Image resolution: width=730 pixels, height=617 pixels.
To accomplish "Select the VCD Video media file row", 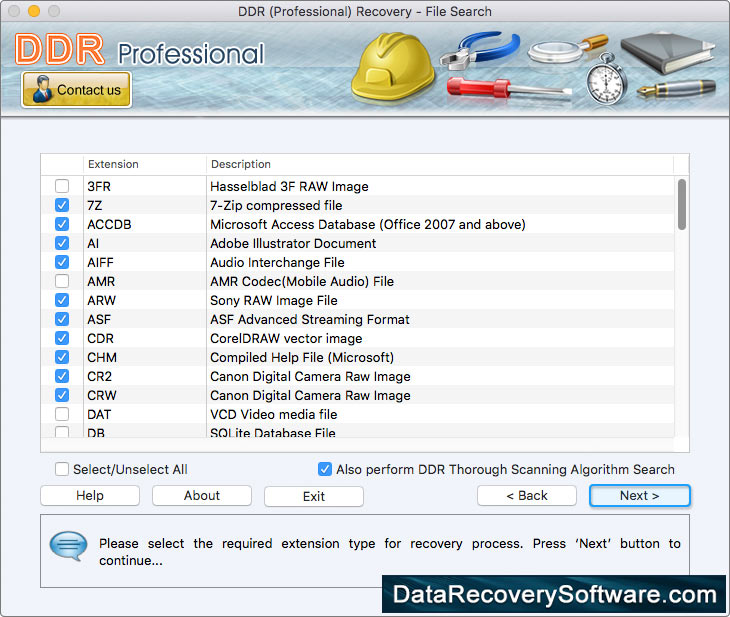I will click(x=358, y=414).
